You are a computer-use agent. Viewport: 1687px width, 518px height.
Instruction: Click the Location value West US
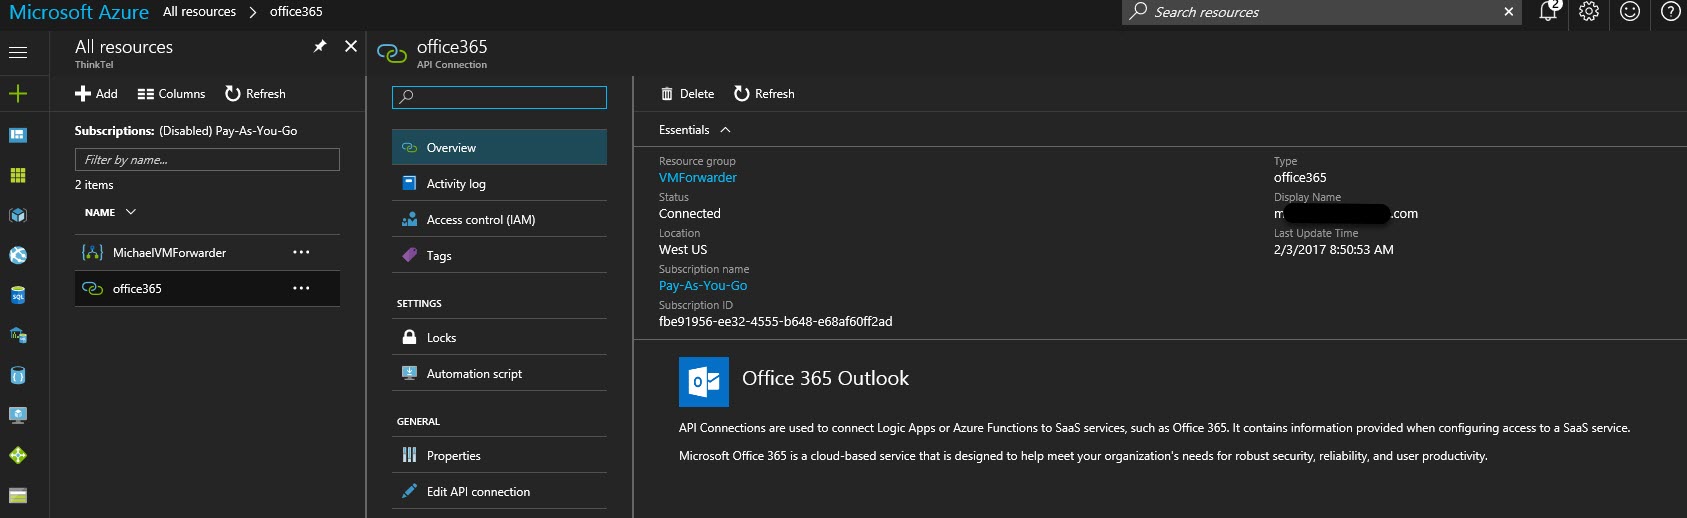point(682,250)
